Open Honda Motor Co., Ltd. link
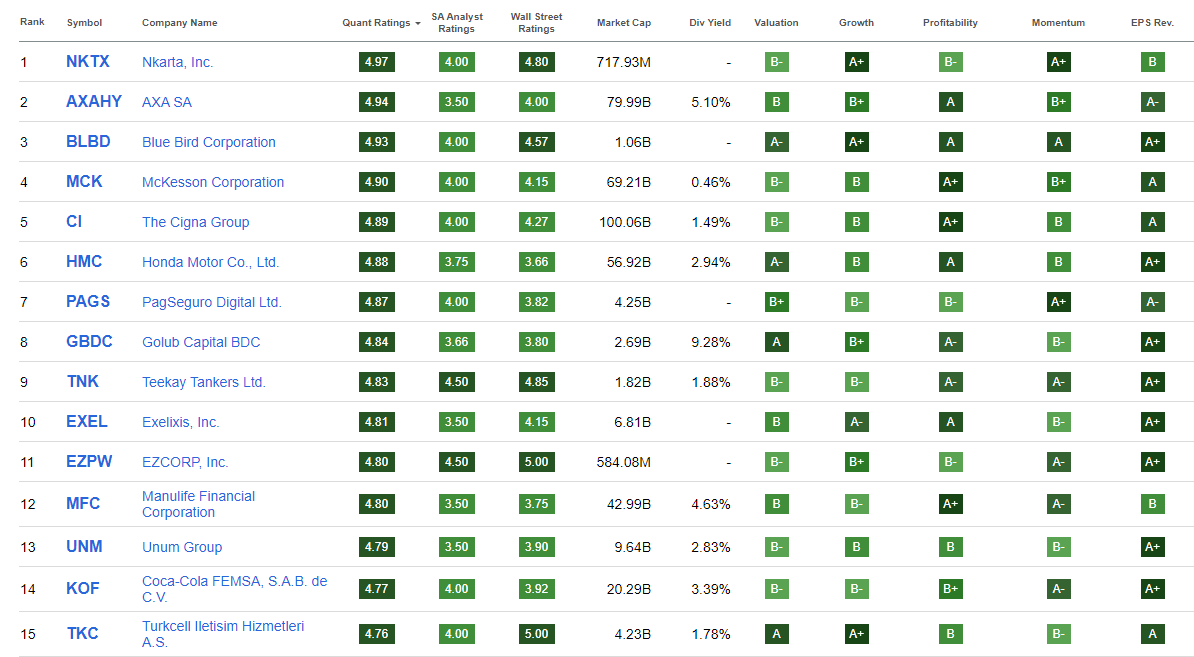This screenshot has height=657, width=1194. pos(210,262)
